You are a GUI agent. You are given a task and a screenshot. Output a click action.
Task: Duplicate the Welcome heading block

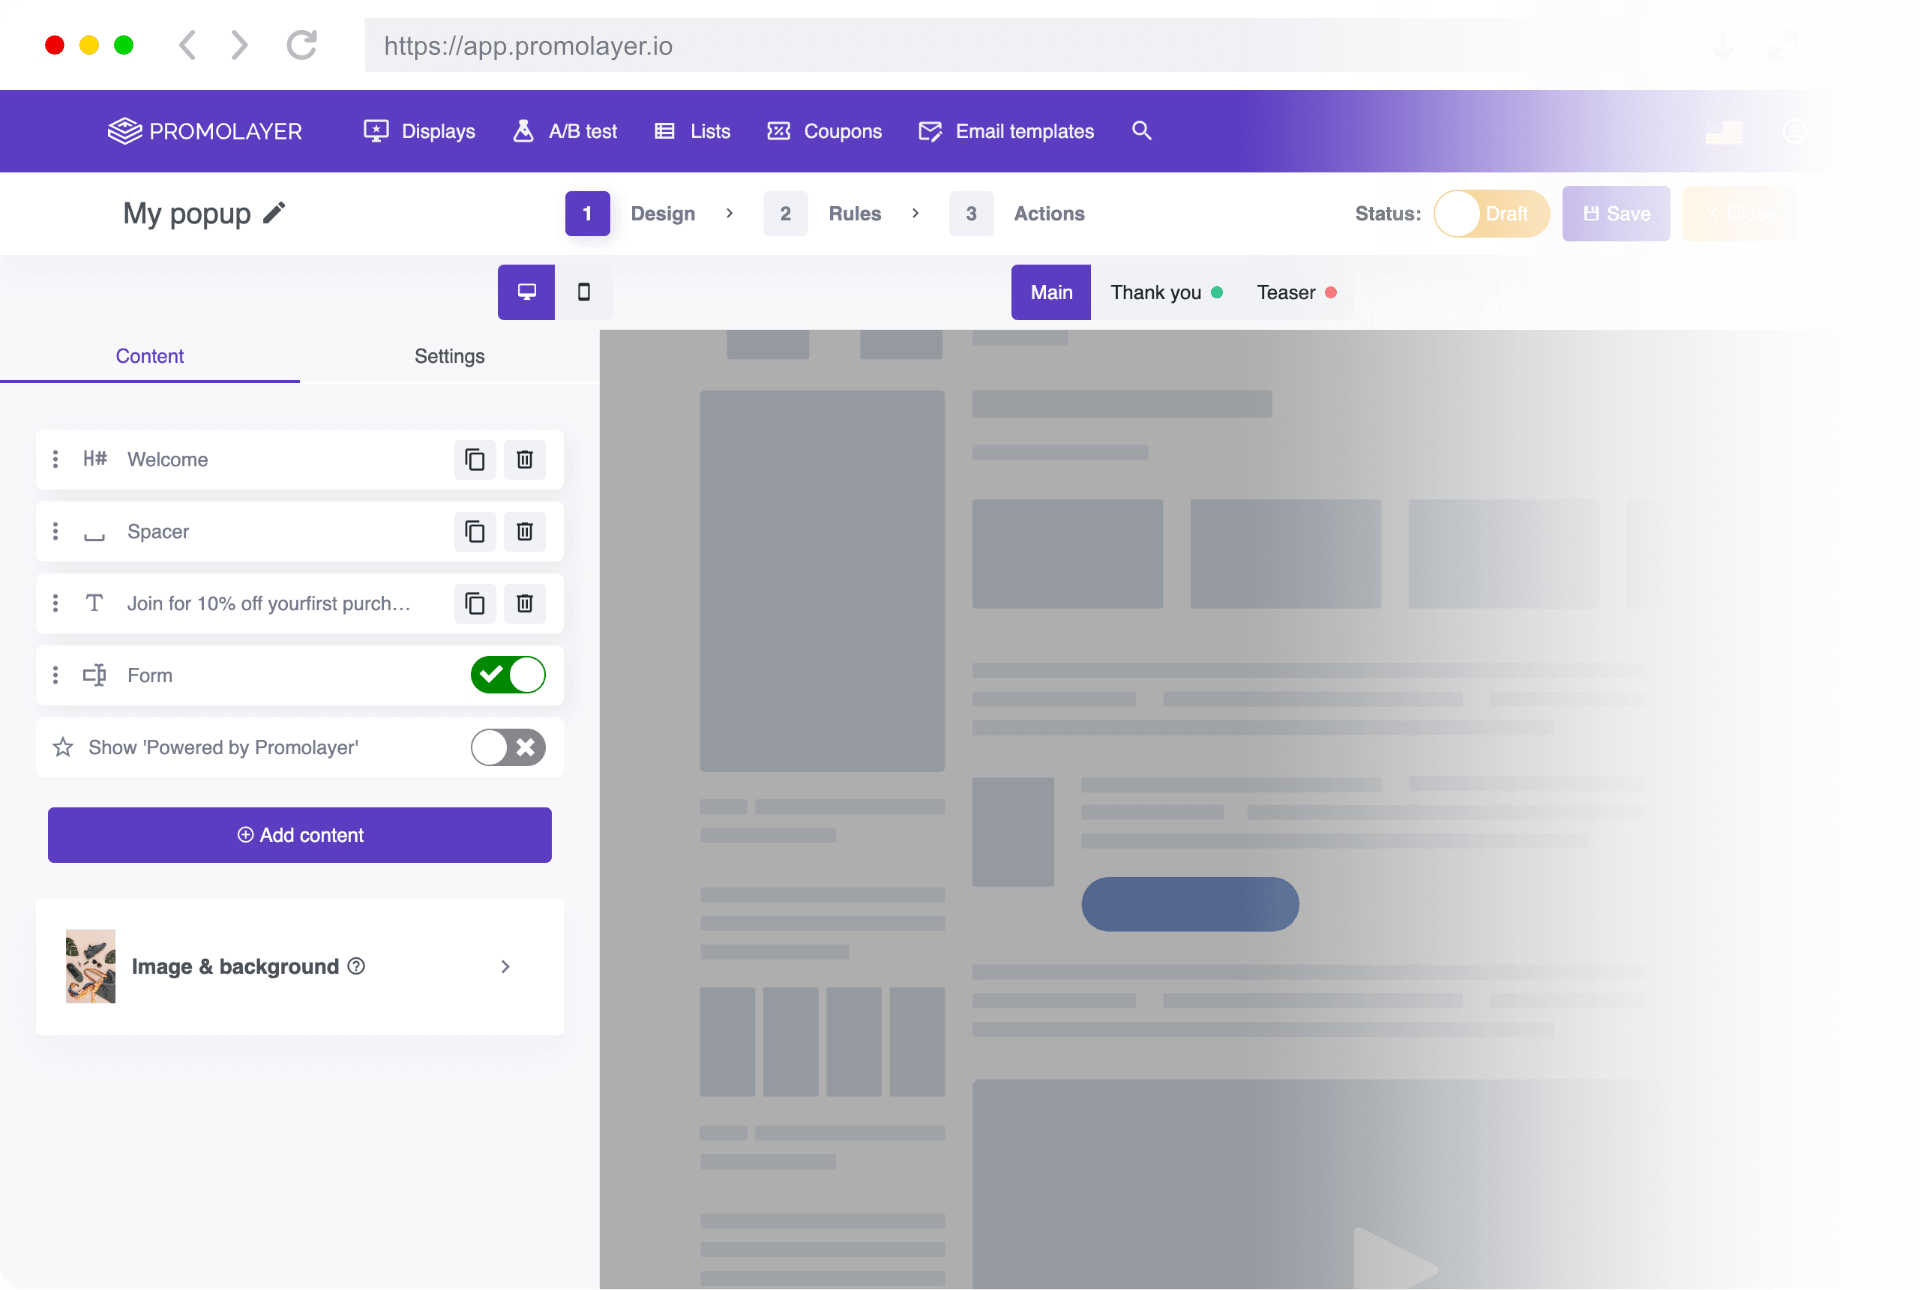click(x=475, y=460)
